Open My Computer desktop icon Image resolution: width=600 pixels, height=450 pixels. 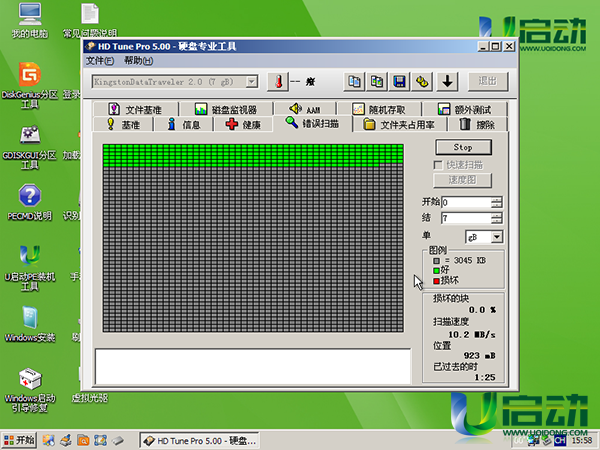coord(29,21)
